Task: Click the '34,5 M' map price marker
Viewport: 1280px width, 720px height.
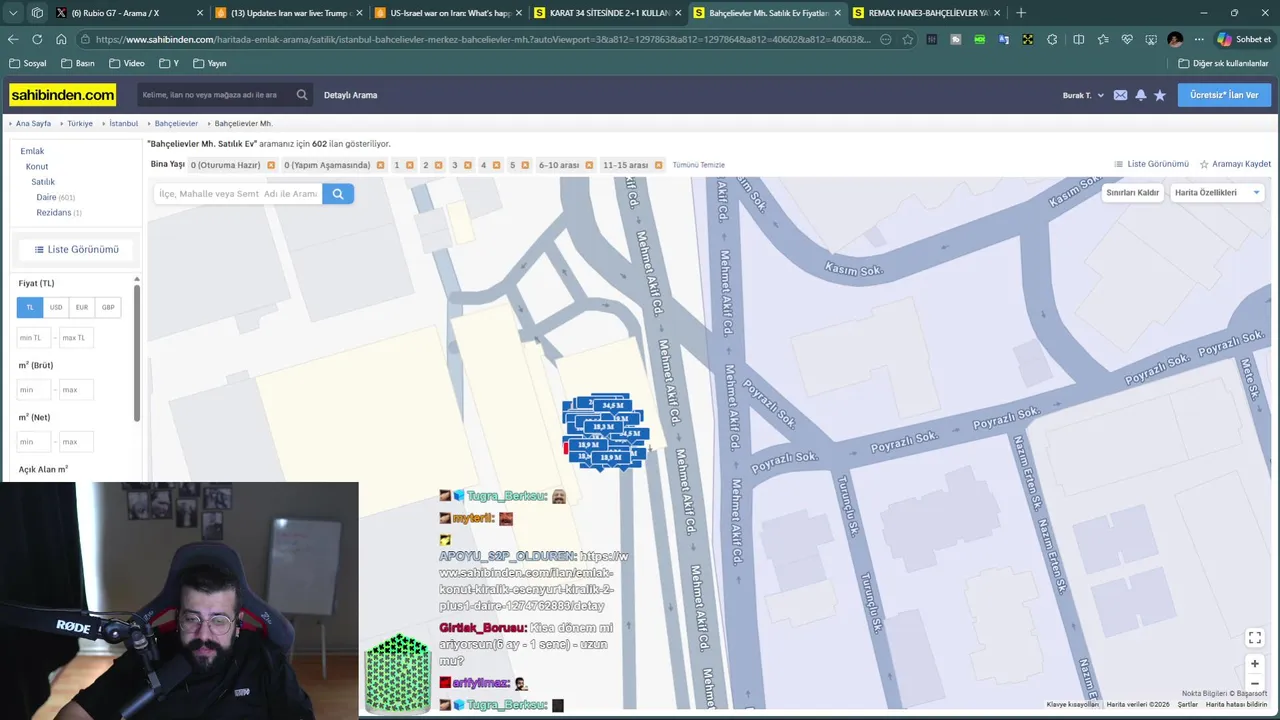Action: [x=612, y=405]
